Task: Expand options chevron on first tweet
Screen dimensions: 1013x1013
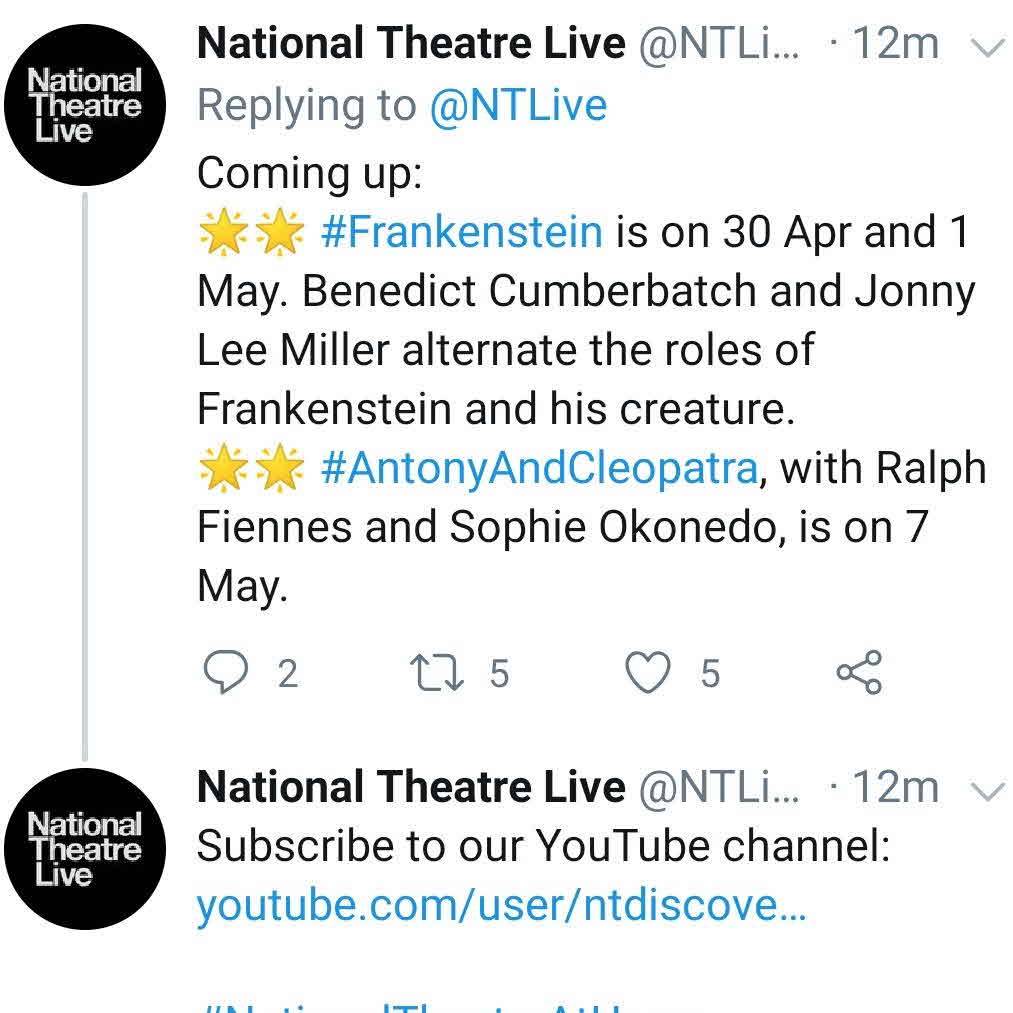Action: click(986, 48)
